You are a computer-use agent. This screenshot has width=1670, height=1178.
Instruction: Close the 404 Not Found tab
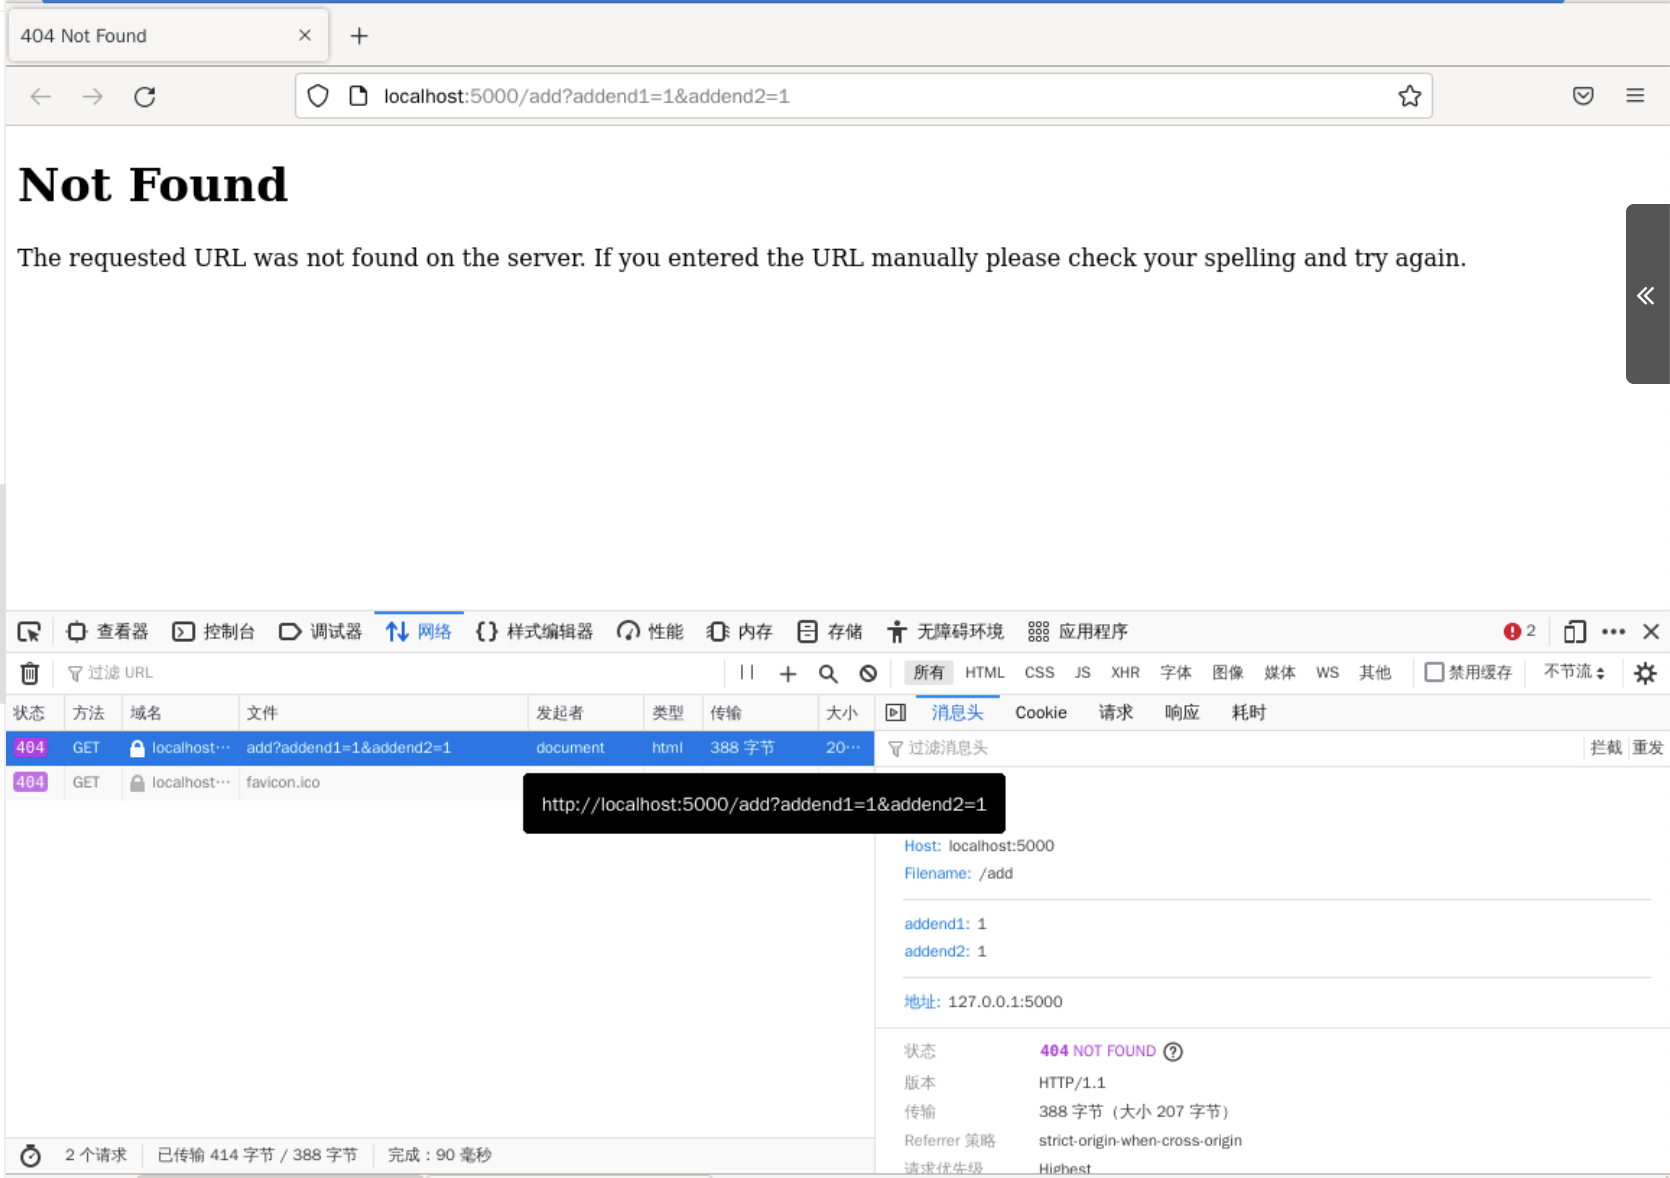coord(305,35)
